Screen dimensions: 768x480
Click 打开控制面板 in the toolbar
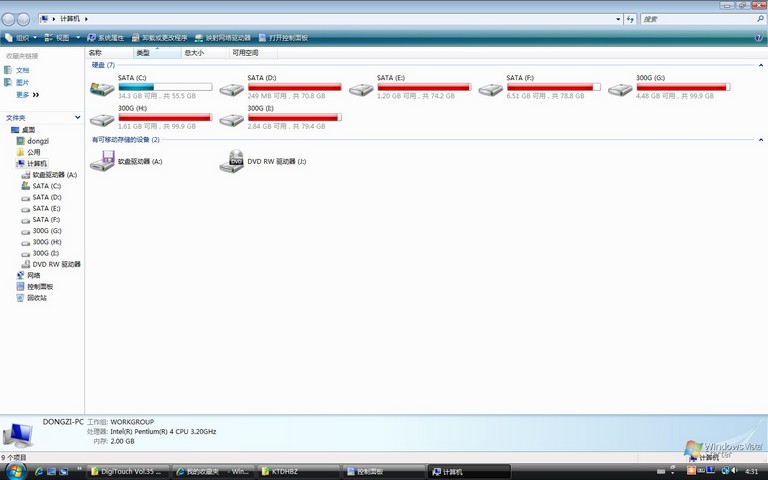click(x=284, y=38)
